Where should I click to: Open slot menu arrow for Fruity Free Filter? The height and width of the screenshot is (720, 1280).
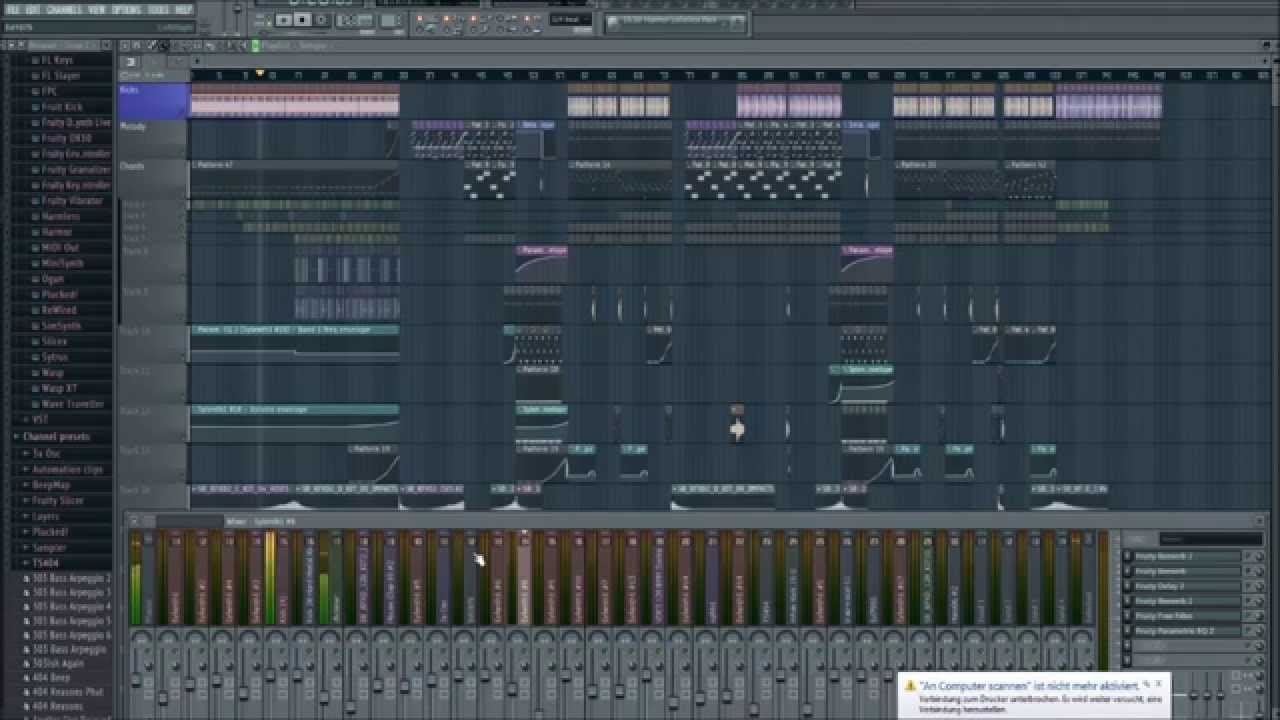coord(1127,616)
